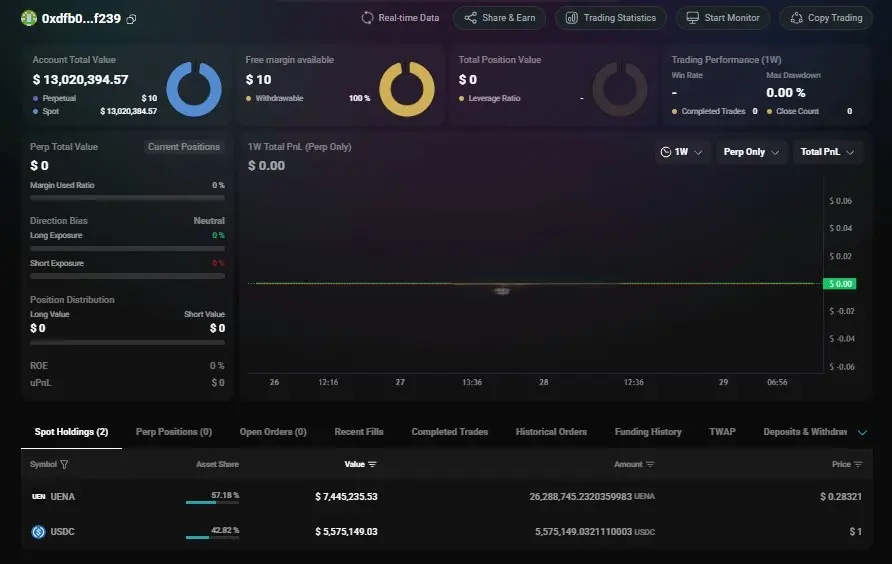
Task: Click the Withdrawable 100 % value
Action: click(x=359, y=98)
